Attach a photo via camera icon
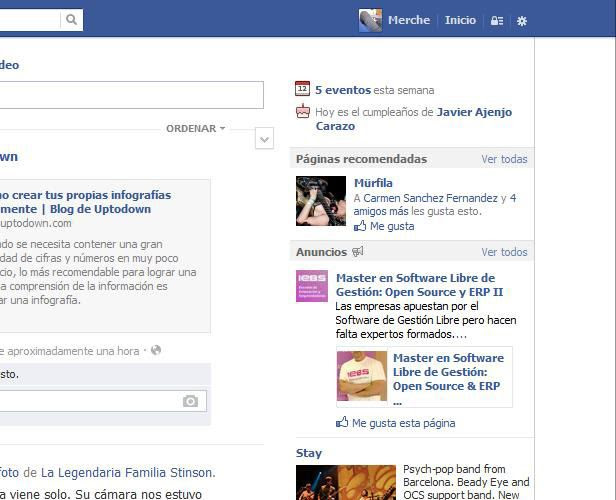 [x=191, y=401]
